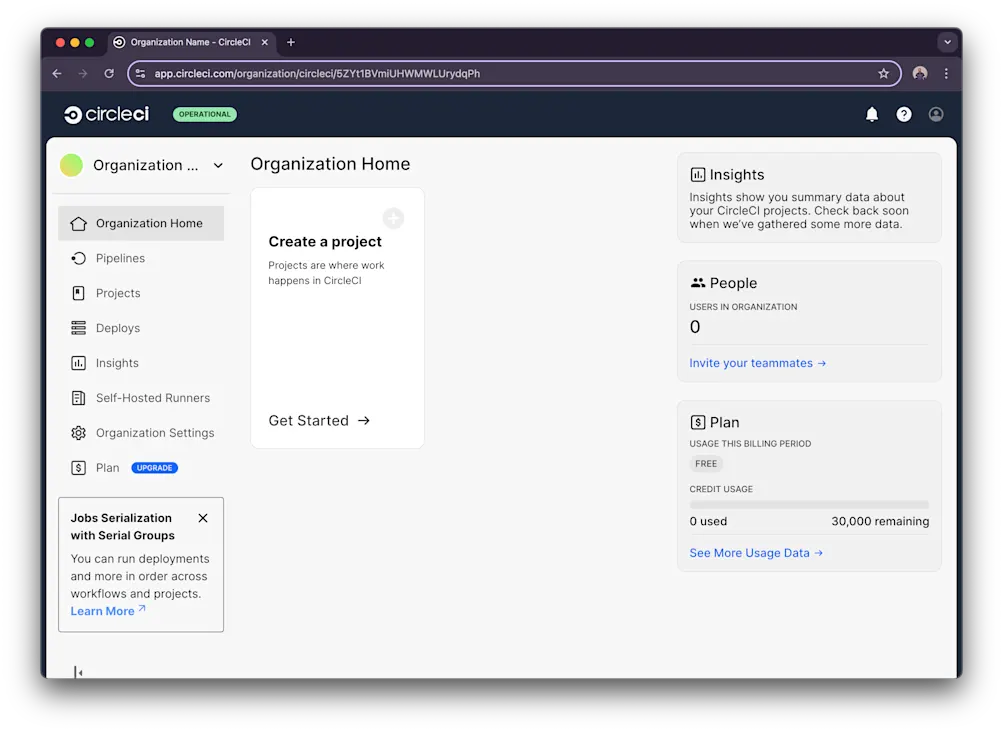Click the Create a project heading
The height and width of the screenshot is (732, 1003).
point(325,241)
